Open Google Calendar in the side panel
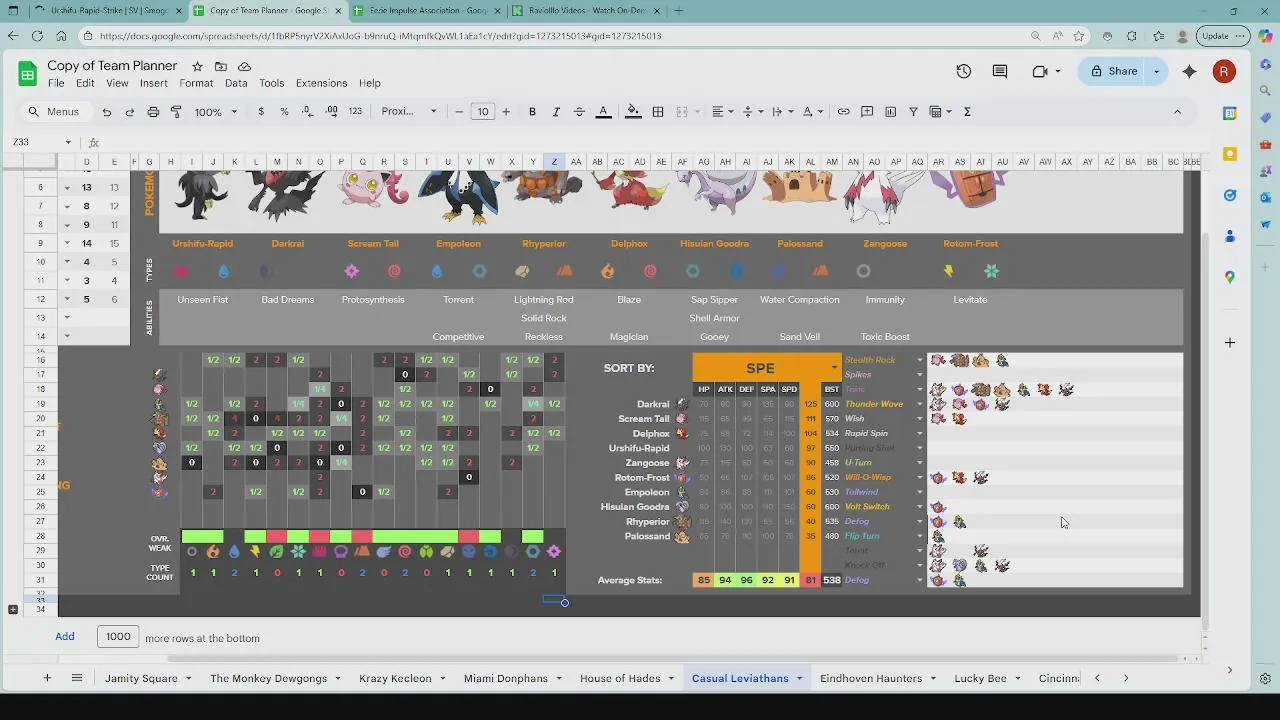The height and width of the screenshot is (720, 1280). (x=1230, y=113)
